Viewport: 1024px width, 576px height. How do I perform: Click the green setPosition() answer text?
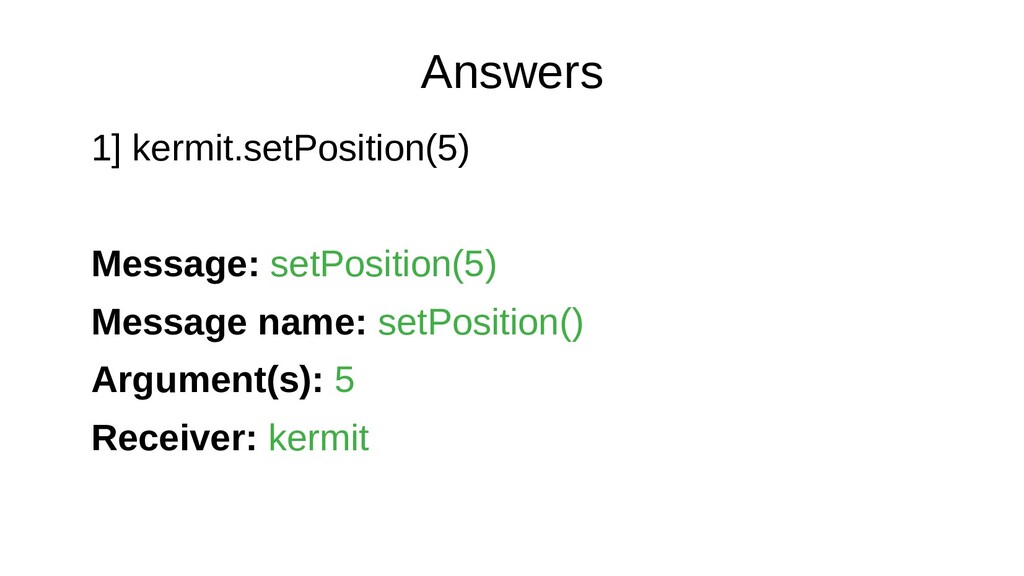481,323
